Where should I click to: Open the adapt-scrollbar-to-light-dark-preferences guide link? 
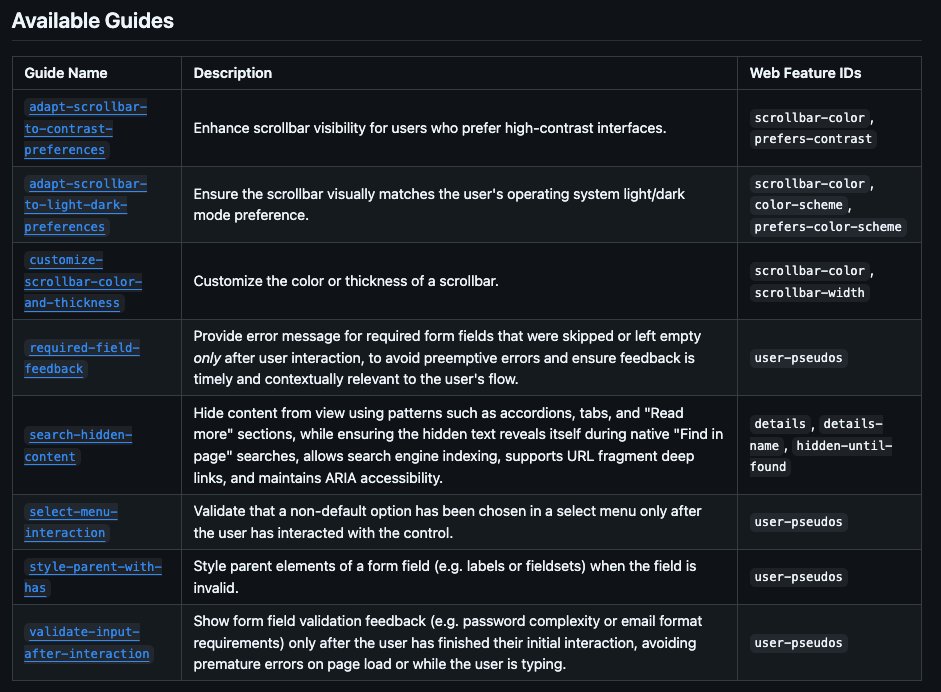85,205
